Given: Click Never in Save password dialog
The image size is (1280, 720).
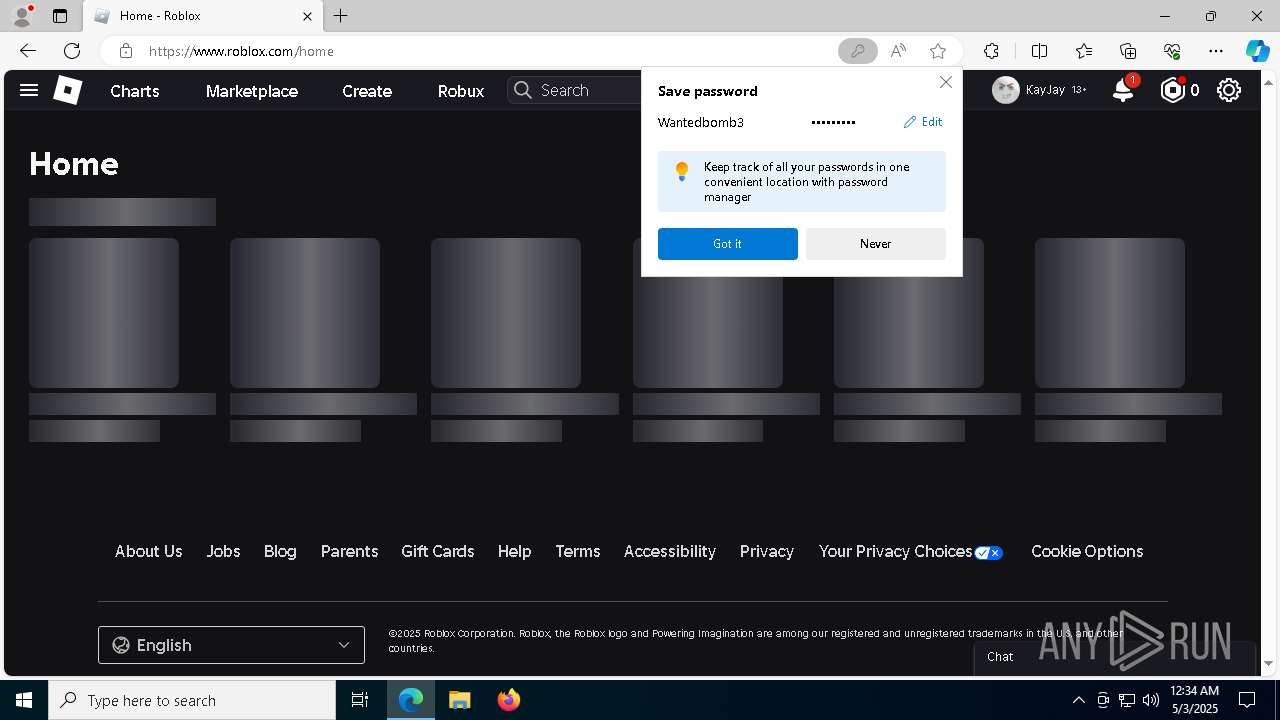Looking at the screenshot, I should [x=876, y=244].
